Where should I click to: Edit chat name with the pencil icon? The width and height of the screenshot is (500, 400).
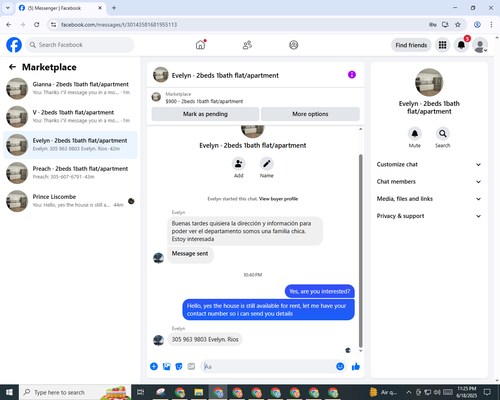tap(267, 164)
